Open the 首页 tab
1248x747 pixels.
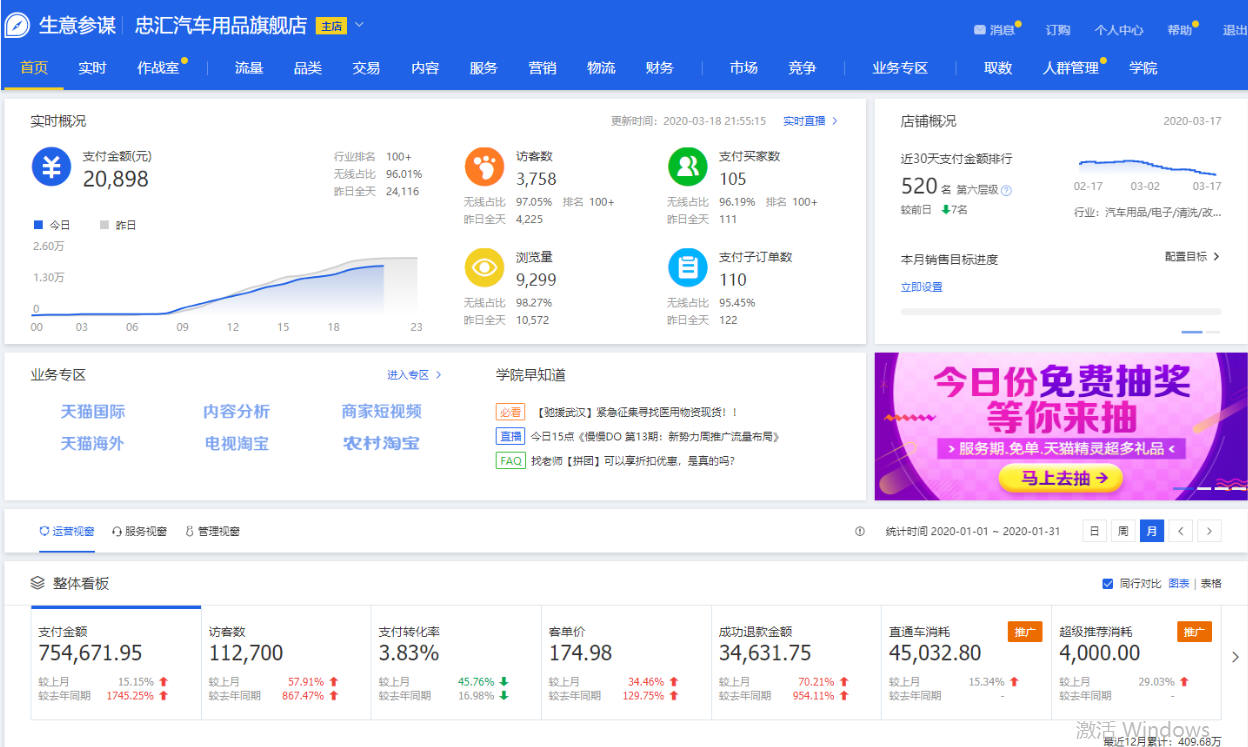[34, 68]
